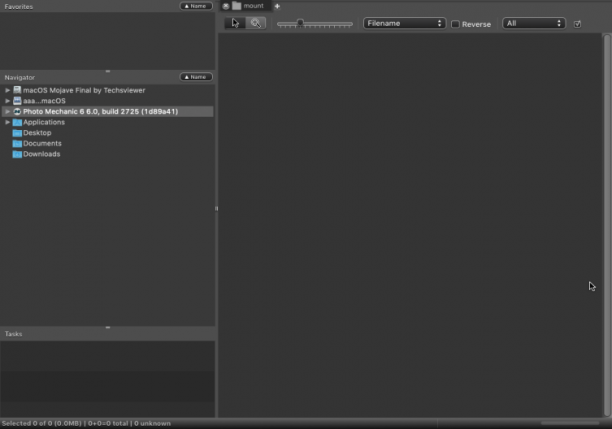Select the magnifier zoom tool
Image resolution: width=612 pixels, height=429 pixels.
256,23
